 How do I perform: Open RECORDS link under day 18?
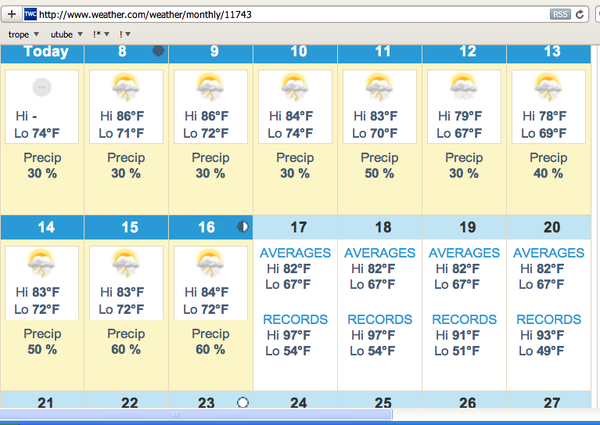(x=380, y=319)
